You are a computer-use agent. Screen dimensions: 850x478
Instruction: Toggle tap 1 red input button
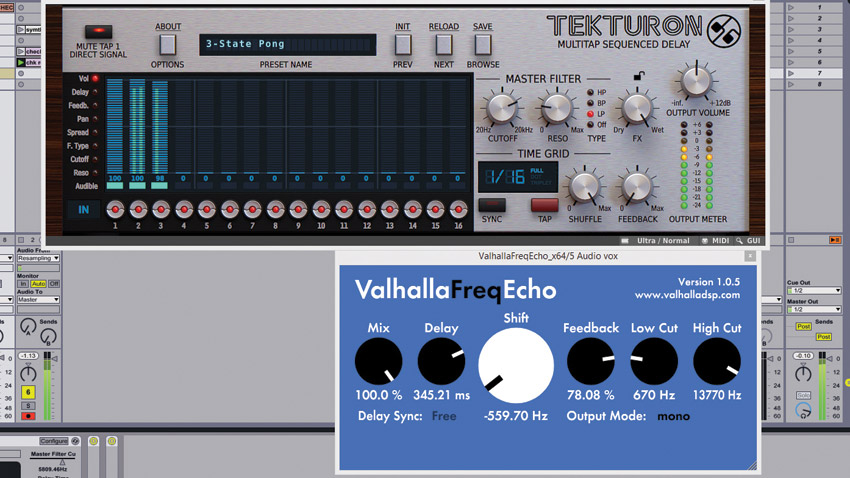click(115, 209)
